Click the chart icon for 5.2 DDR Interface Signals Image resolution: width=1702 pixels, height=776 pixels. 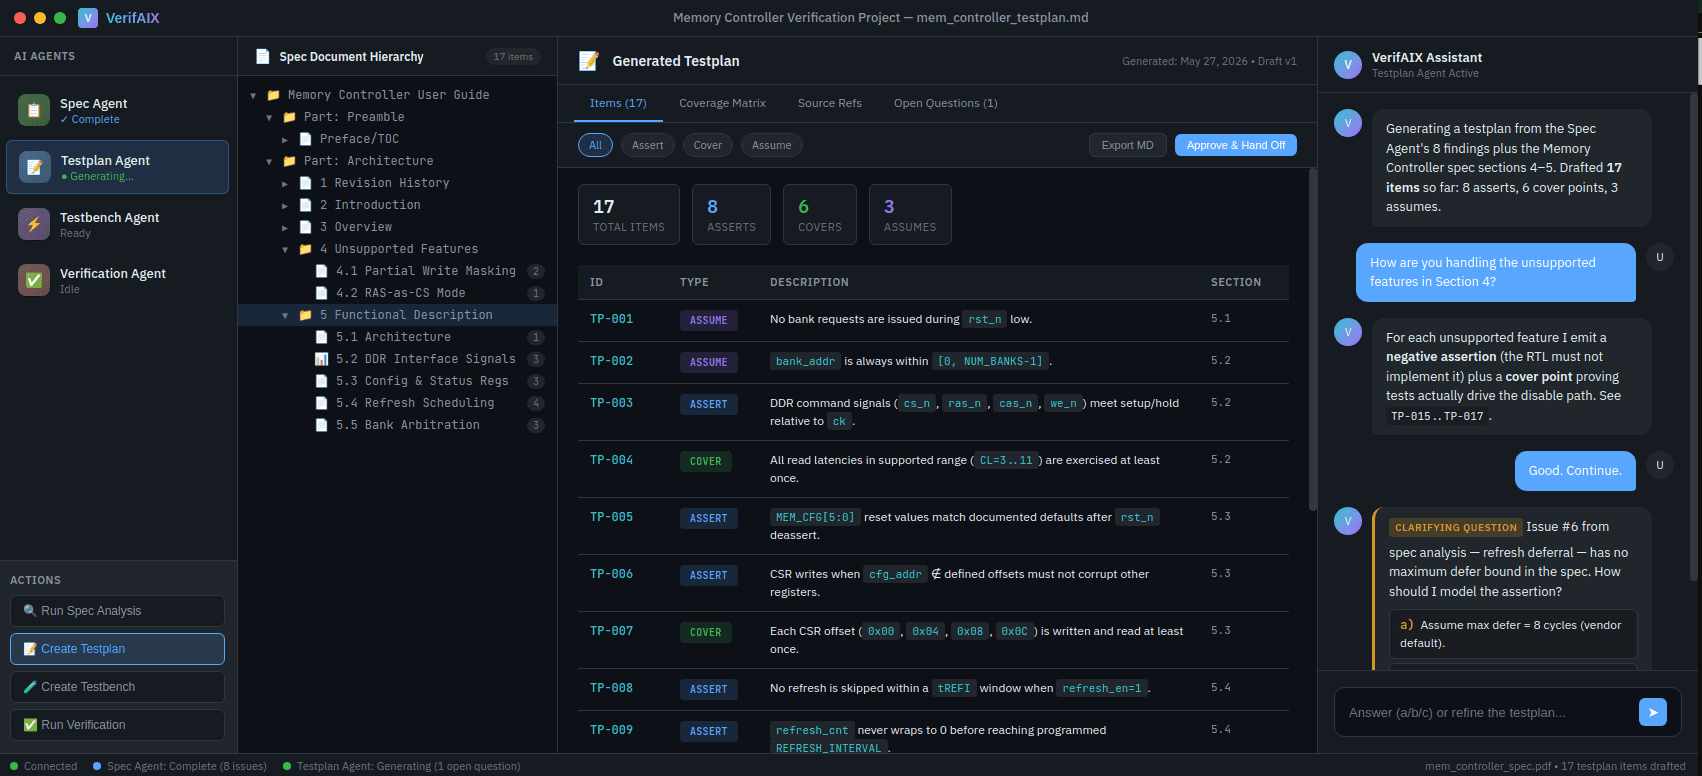(x=321, y=359)
